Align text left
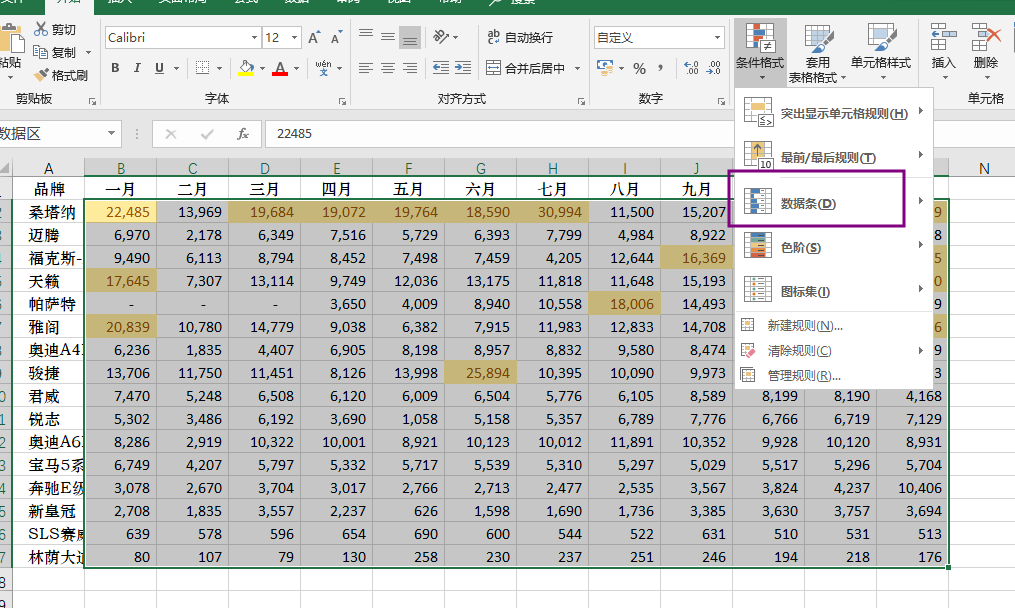Viewport: 1015px width, 608px height. pyautogui.click(x=366, y=68)
